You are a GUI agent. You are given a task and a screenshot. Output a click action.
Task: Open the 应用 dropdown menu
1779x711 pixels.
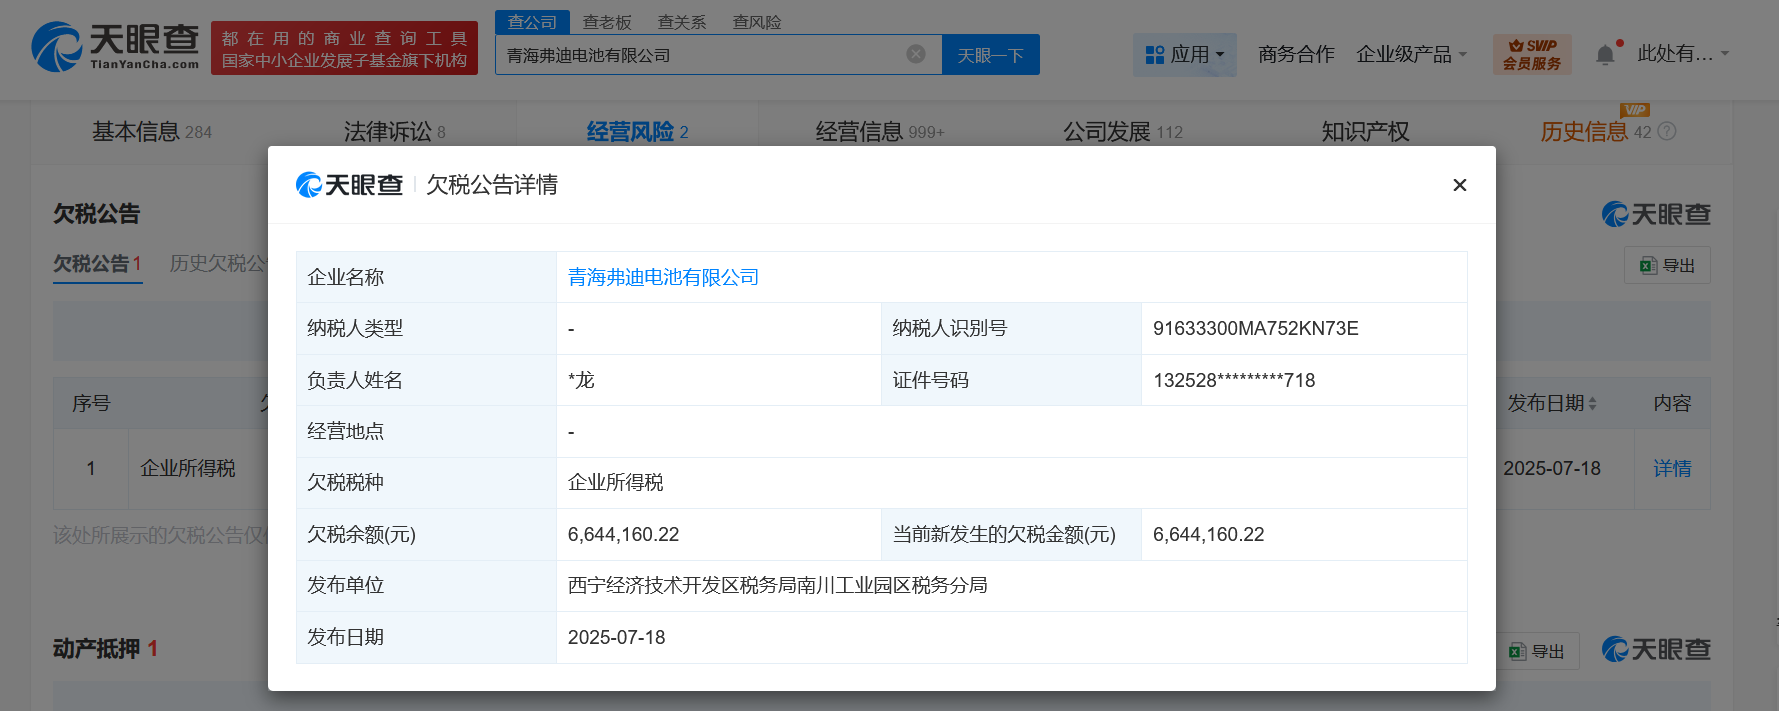tap(1184, 54)
